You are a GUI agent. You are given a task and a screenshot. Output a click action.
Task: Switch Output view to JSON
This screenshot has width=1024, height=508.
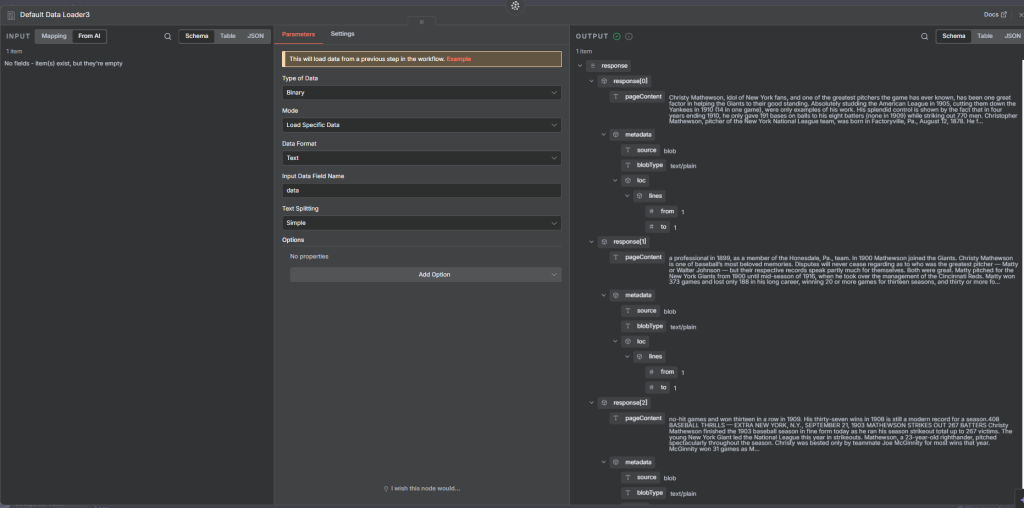pos(1012,36)
